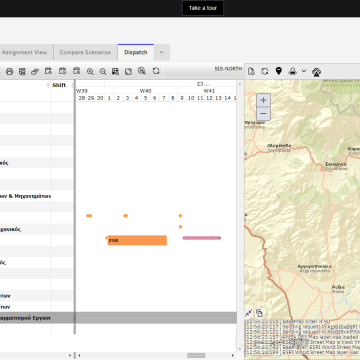Select the row ending in & Μηχανημάτων
The width and height of the screenshot is (360, 360).
[x=118, y=196]
